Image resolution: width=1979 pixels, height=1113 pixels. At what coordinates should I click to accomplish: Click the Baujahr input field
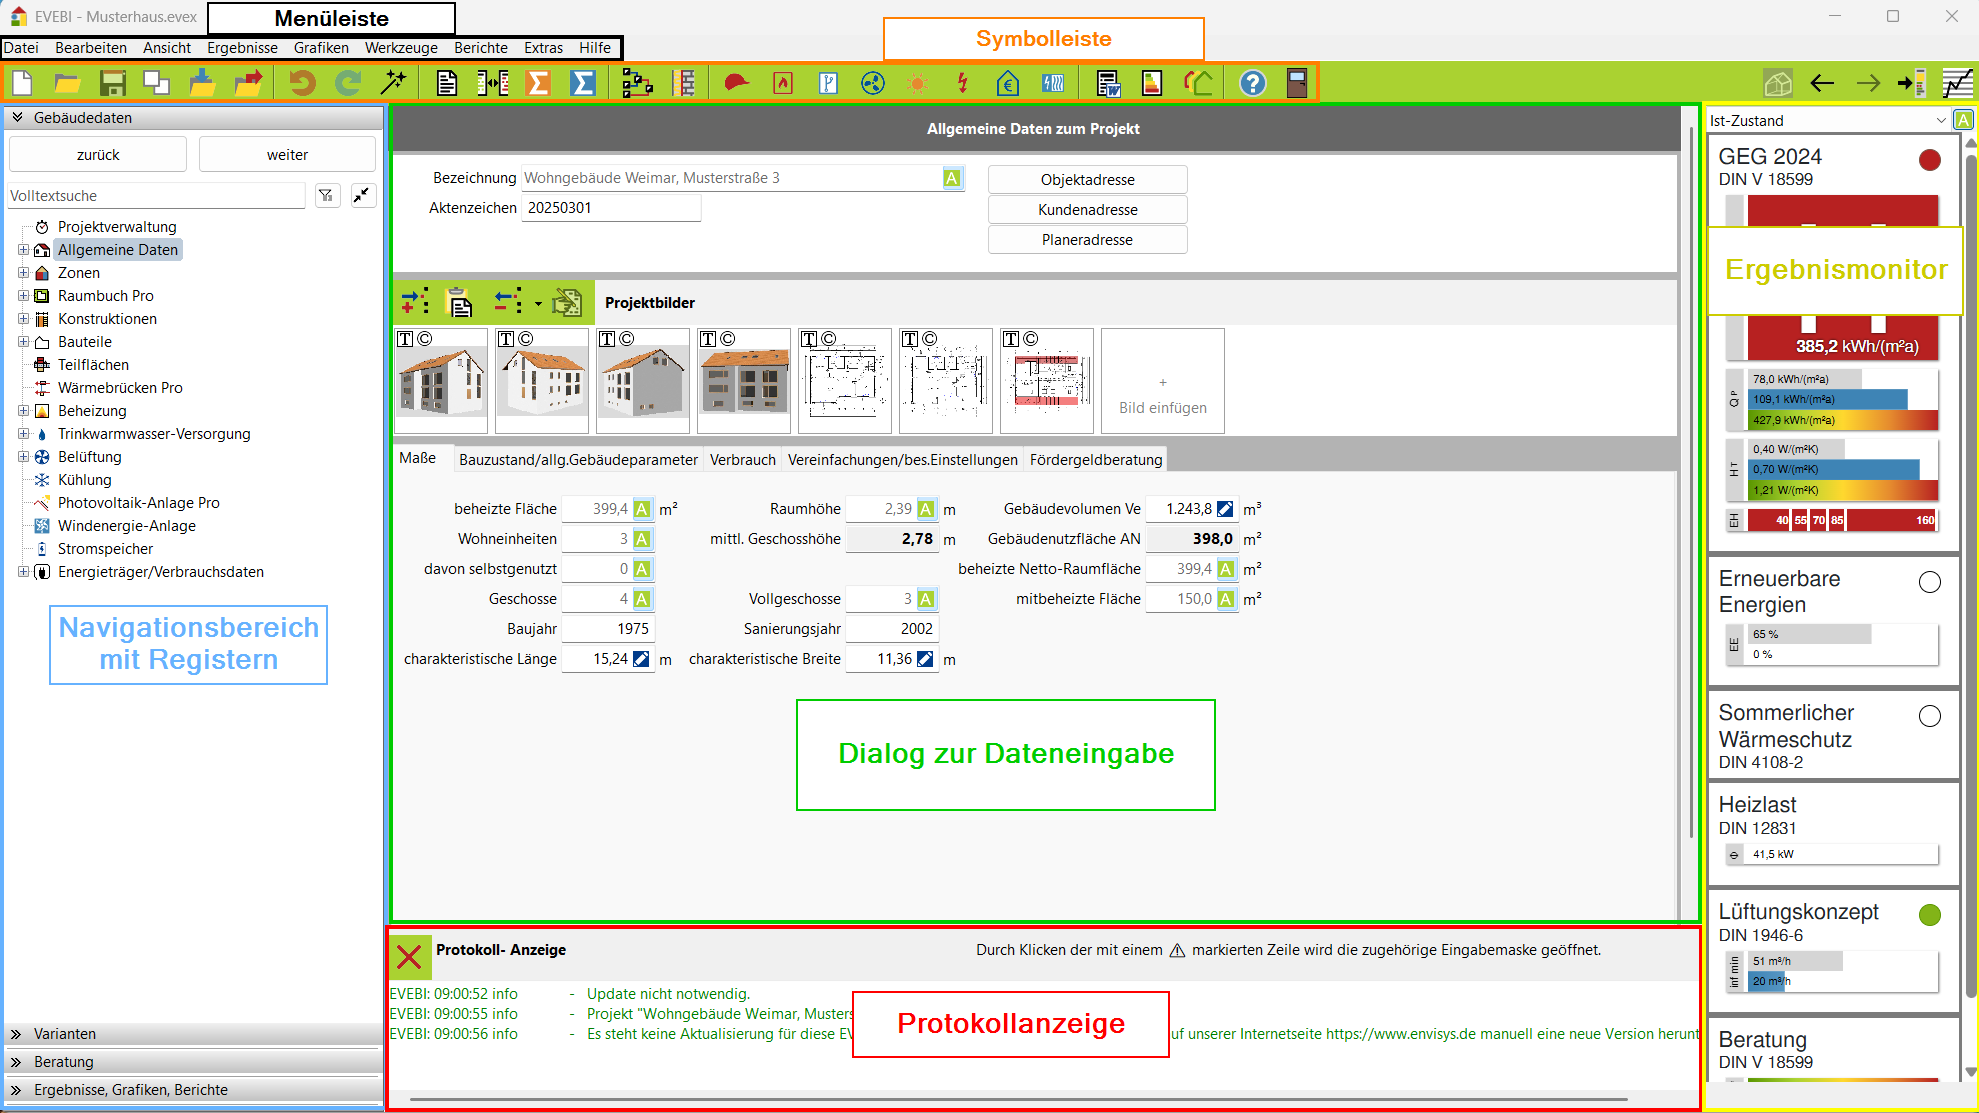coord(608,629)
